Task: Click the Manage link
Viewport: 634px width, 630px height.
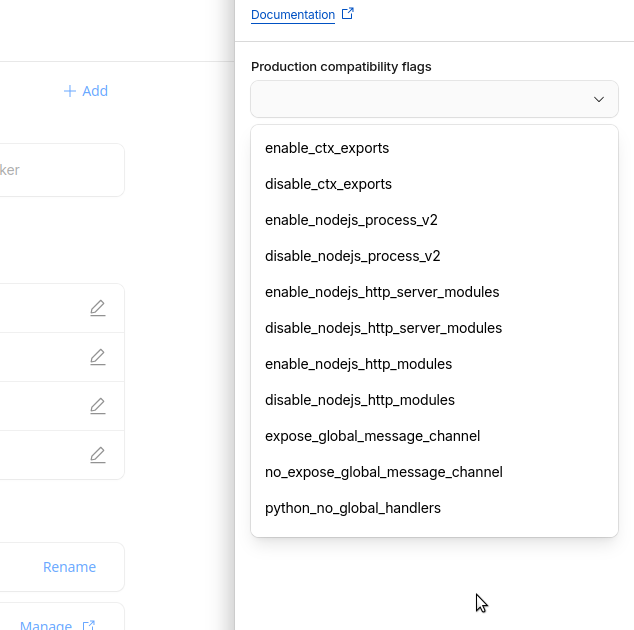Action: 46,625
